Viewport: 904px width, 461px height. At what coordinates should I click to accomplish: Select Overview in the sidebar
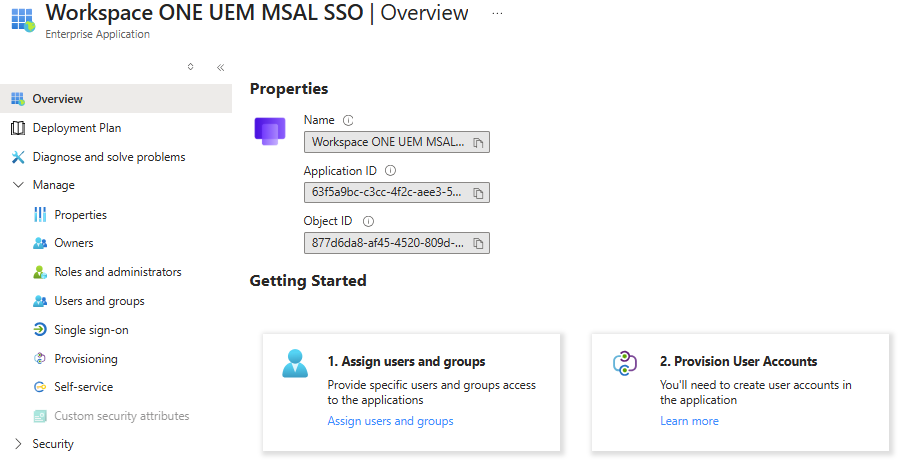coord(116,99)
